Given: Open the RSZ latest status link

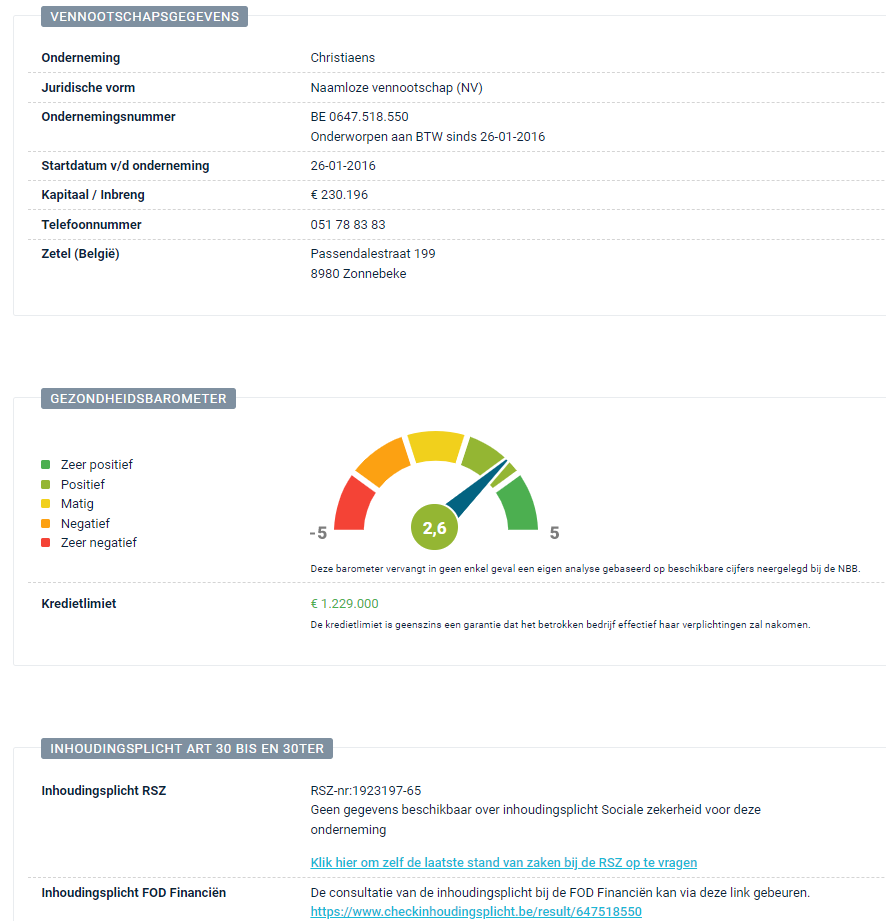Looking at the screenshot, I should (x=503, y=862).
